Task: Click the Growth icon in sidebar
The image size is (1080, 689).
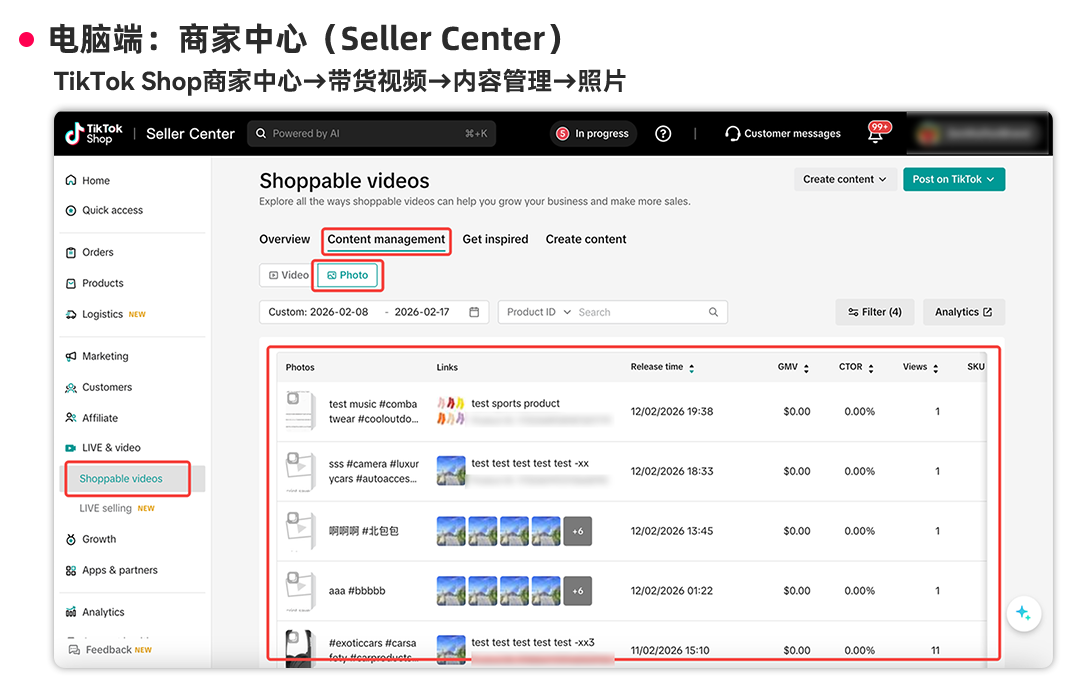Action: coord(70,539)
